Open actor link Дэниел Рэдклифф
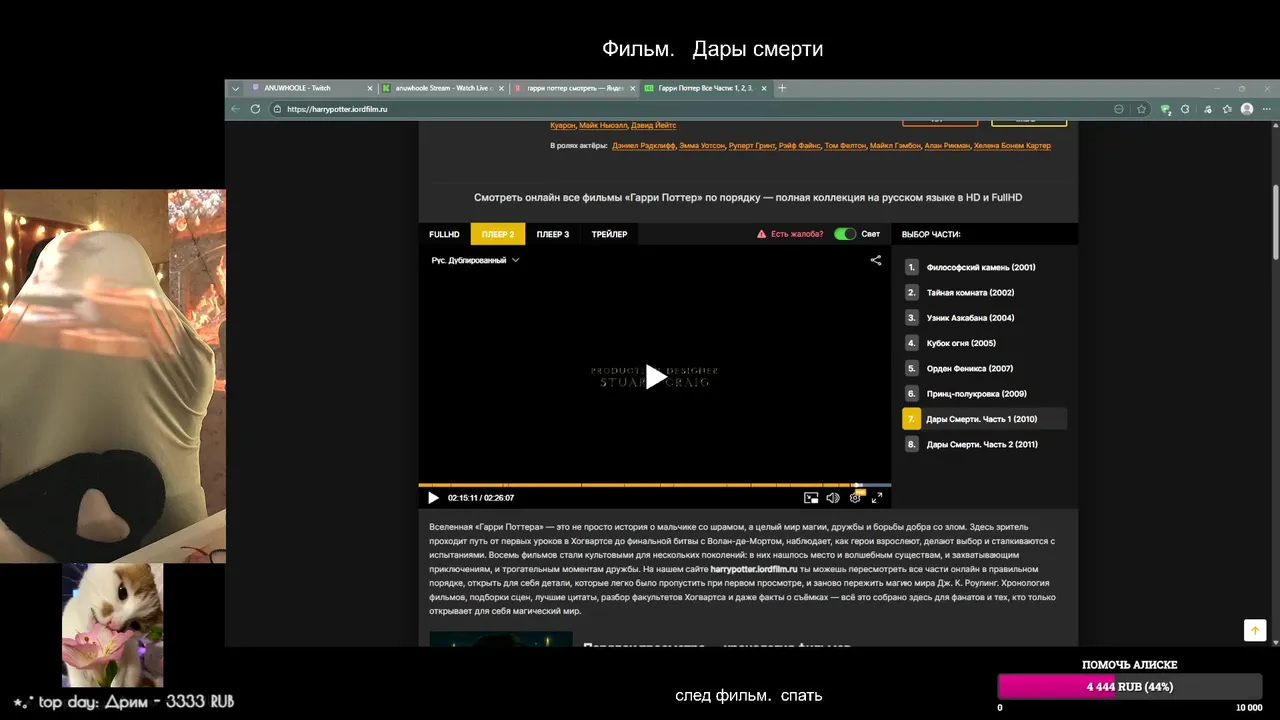This screenshot has height=720, width=1280. pos(643,146)
